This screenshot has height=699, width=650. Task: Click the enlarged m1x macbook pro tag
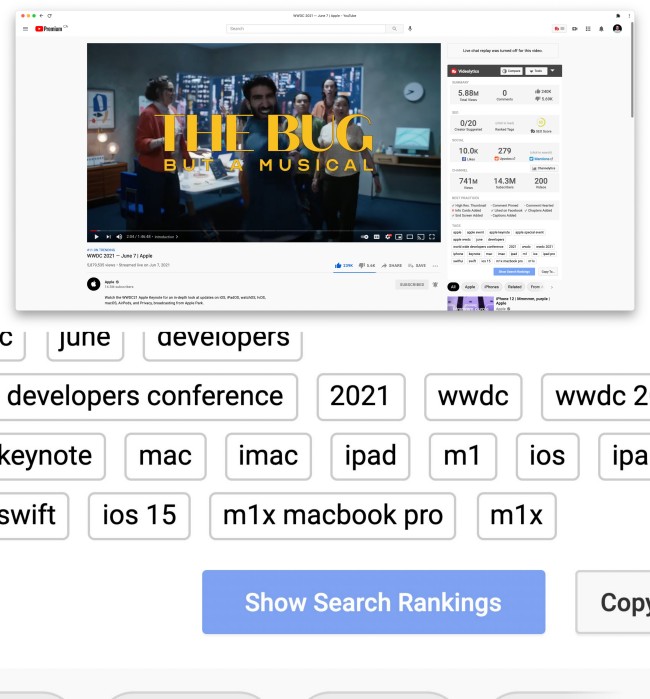tap(333, 516)
